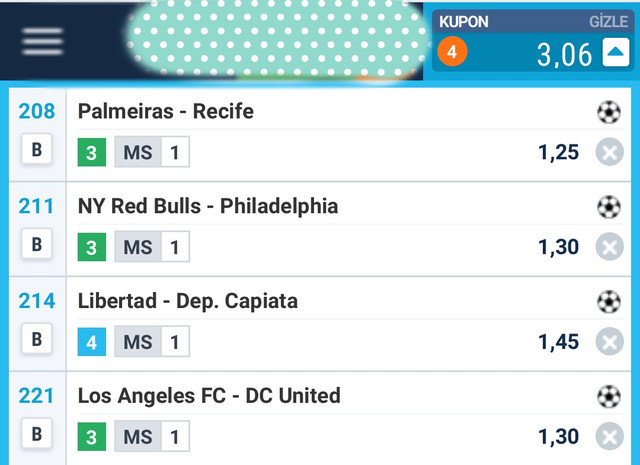Image resolution: width=640 pixels, height=465 pixels.
Task: Toggle banko B for match 221
Action: (37, 434)
